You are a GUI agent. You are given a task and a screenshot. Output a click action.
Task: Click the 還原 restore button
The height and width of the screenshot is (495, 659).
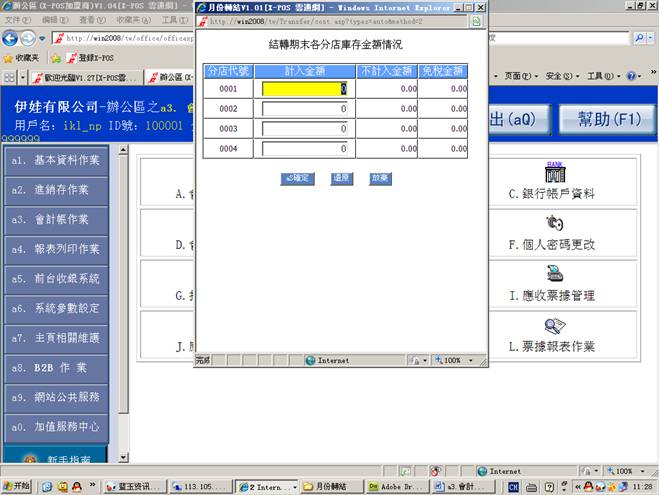pos(341,178)
